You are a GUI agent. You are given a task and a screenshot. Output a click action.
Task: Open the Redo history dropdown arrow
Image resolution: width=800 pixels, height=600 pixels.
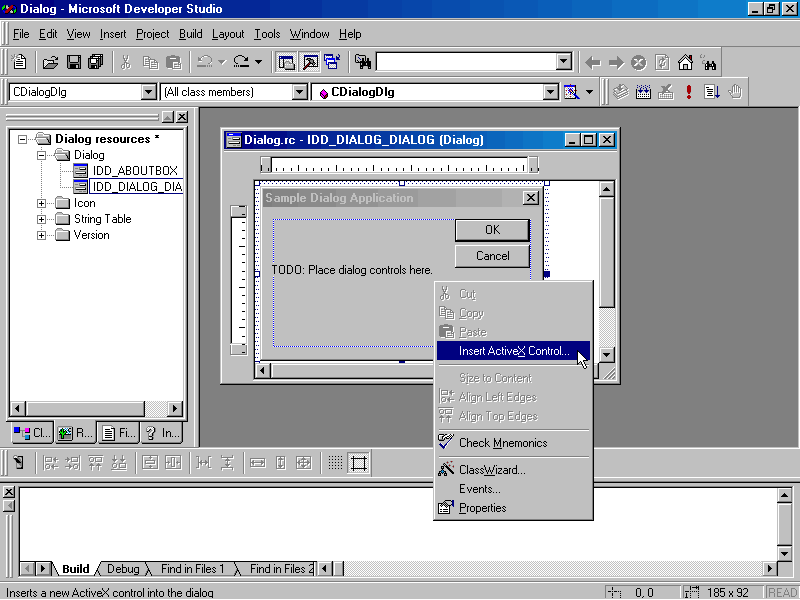point(259,62)
